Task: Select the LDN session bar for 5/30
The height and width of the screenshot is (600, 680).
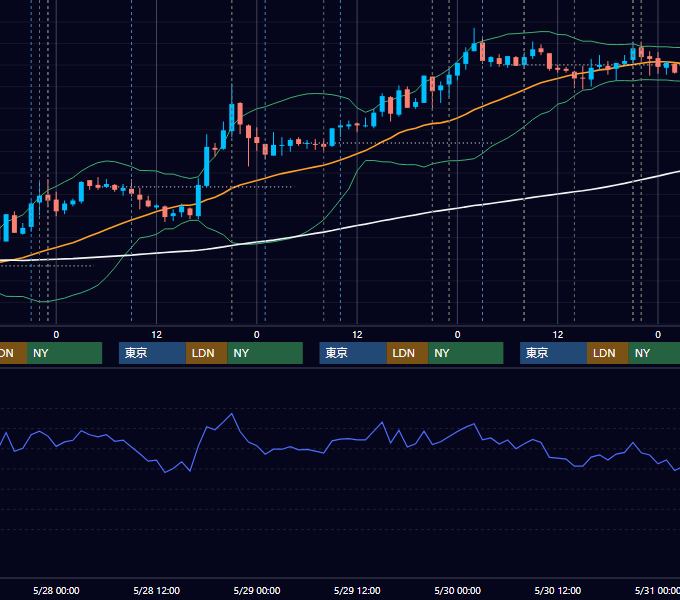Action: (x=608, y=353)
